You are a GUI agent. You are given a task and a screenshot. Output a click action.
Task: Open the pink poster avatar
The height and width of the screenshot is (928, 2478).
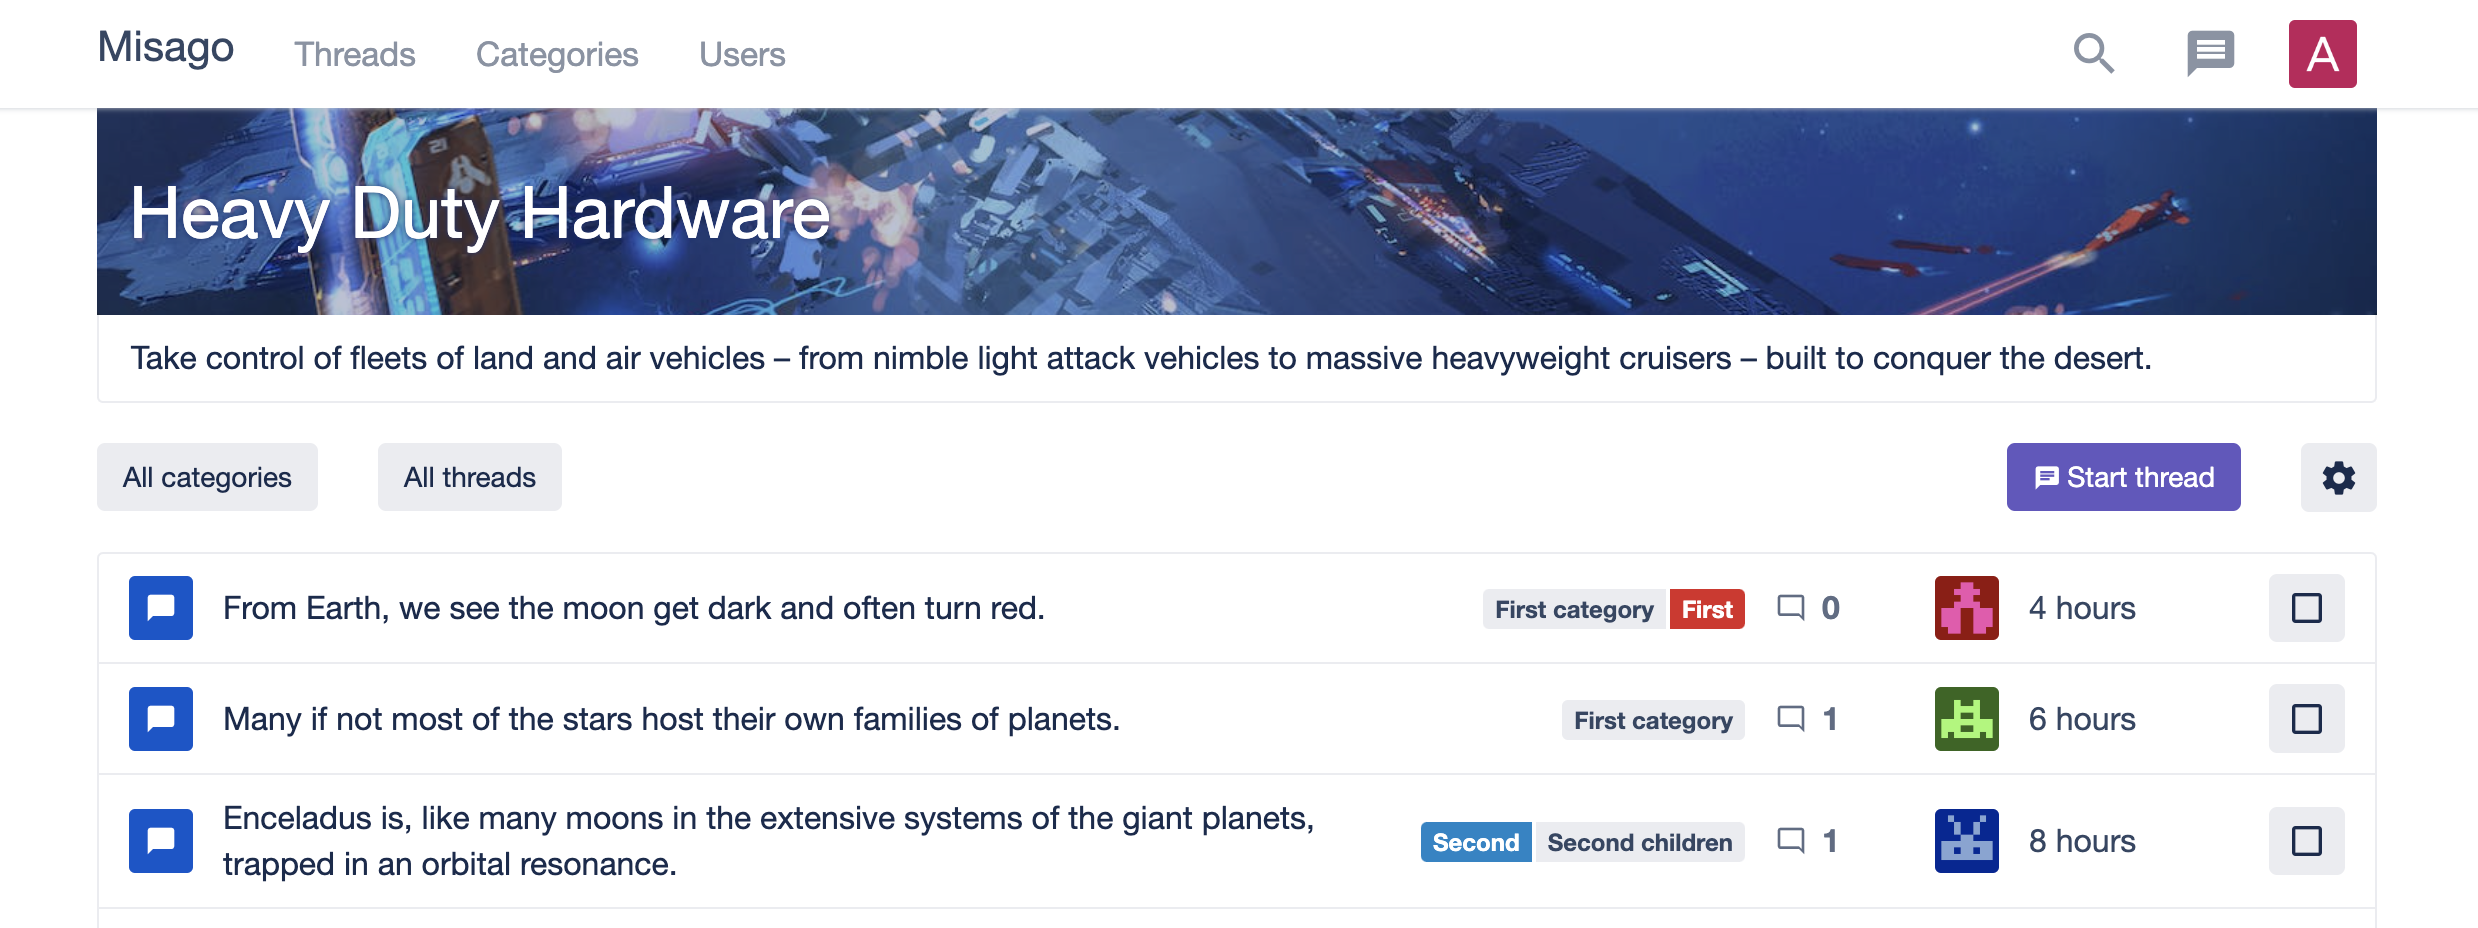click(x=1966, y=608)
